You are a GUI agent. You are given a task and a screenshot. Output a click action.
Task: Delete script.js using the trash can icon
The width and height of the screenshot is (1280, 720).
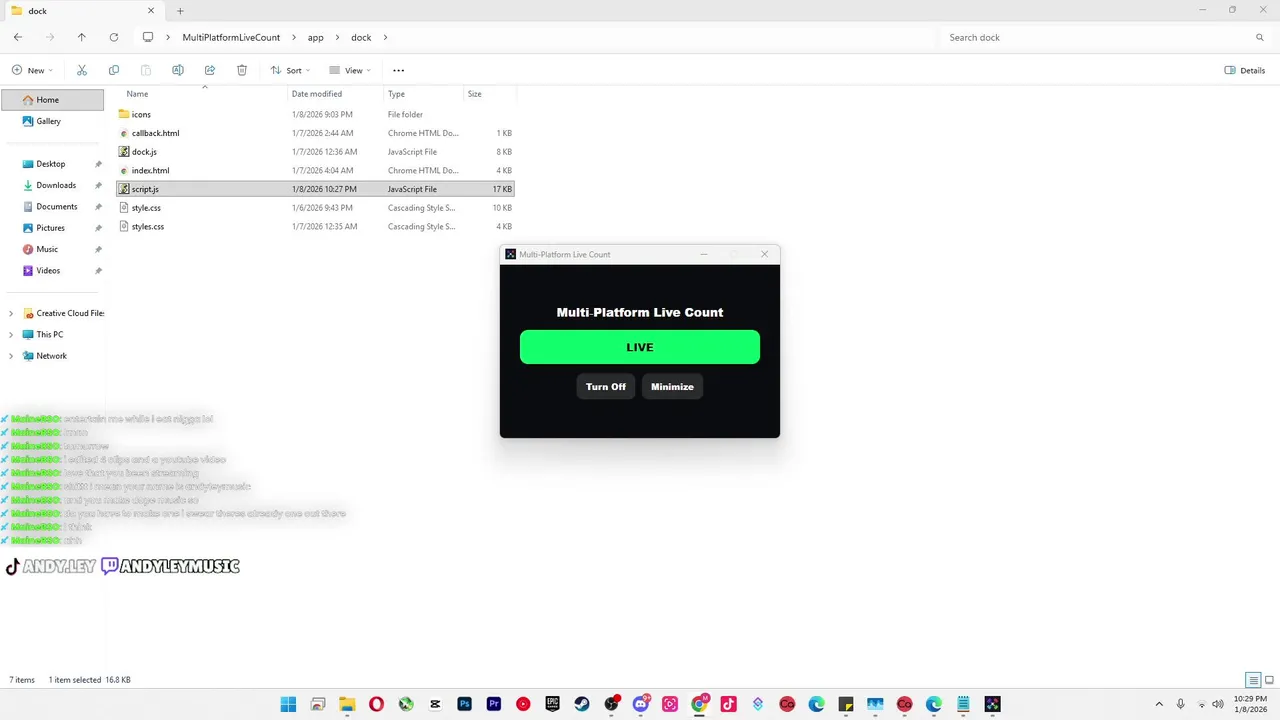[x=242, y=70]
